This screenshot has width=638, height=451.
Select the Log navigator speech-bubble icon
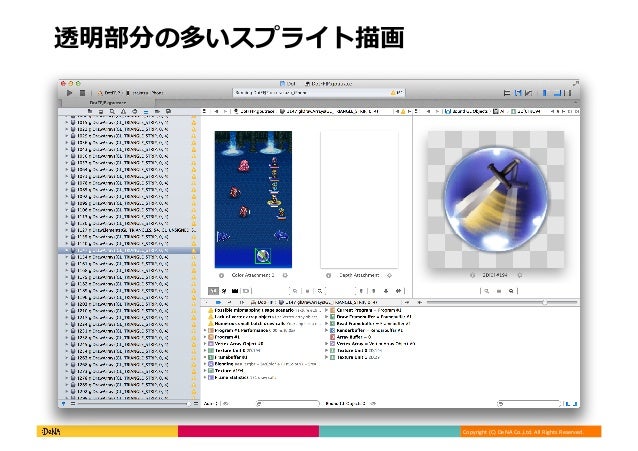pos(168,111)
